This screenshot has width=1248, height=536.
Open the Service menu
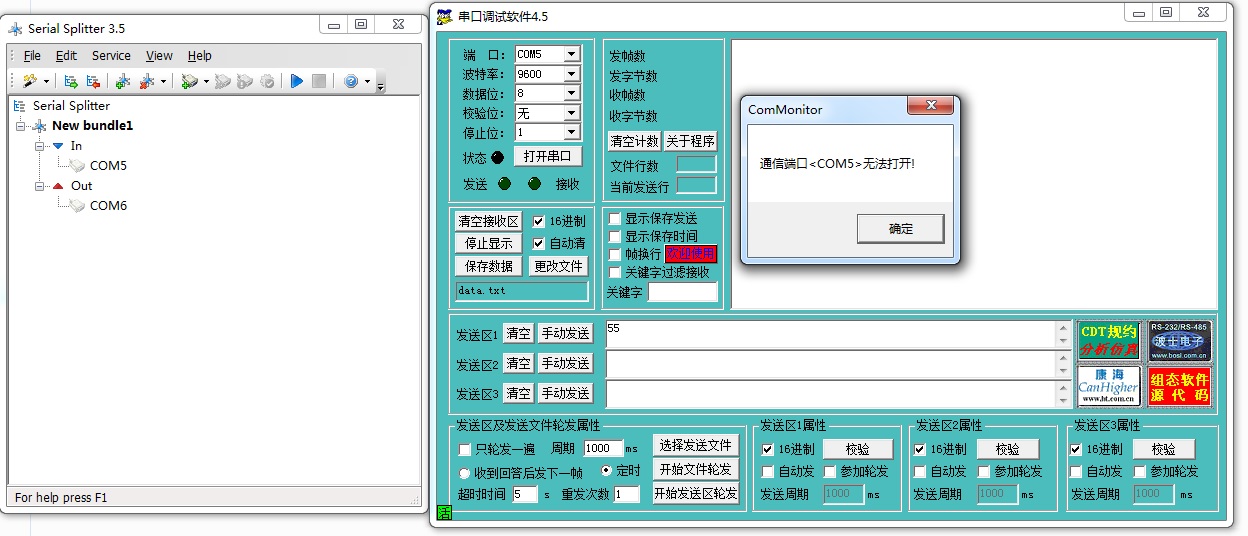coord(111,56)
